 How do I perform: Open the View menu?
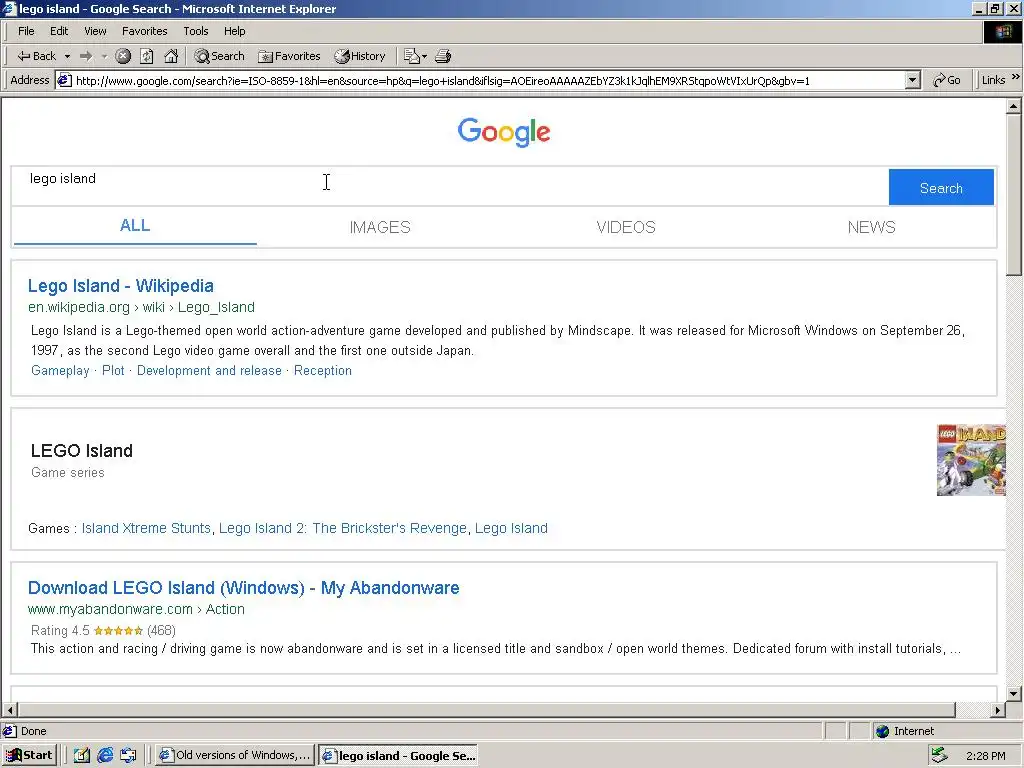point(95,31)
